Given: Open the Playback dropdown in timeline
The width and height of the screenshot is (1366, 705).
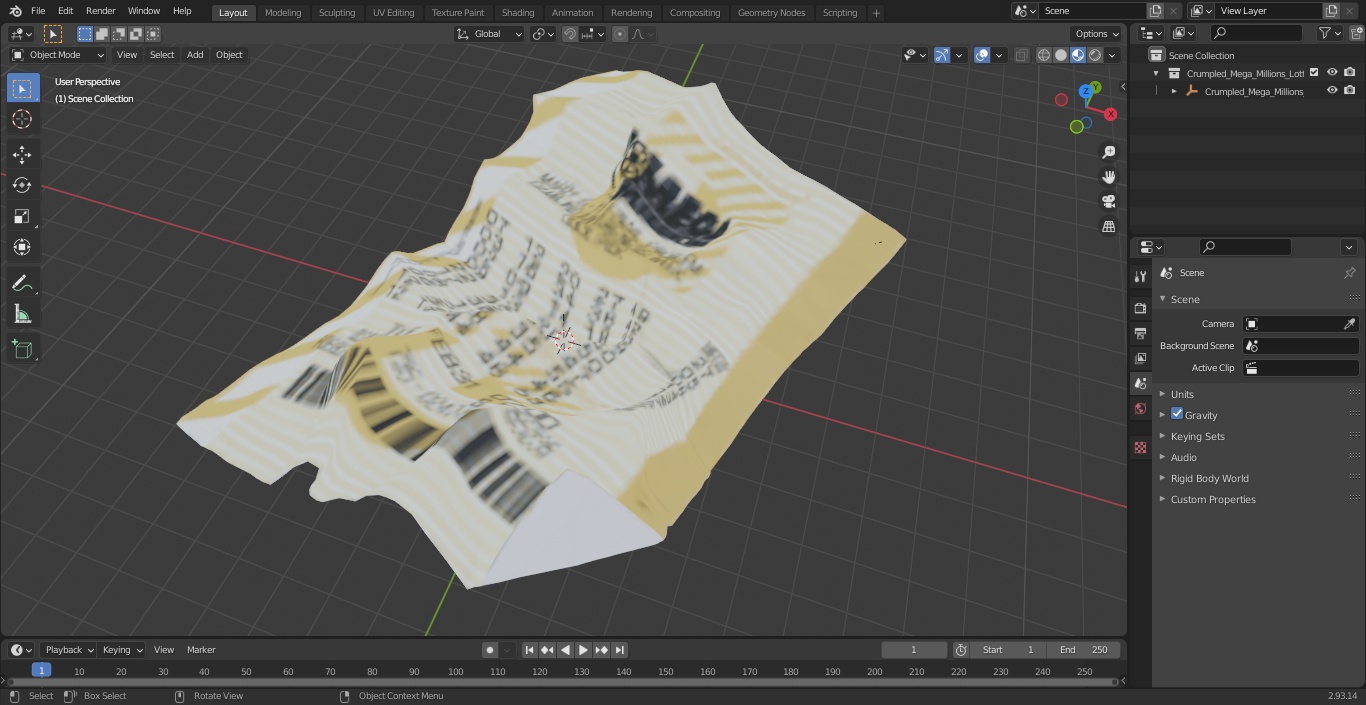Looking at the screenshot, I should (x=68, y=650).
